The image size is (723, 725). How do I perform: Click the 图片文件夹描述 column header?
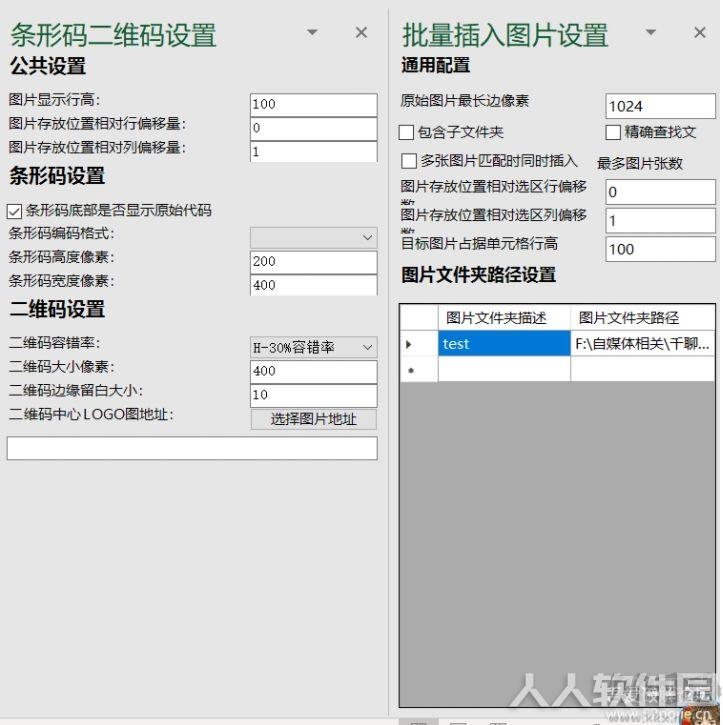(x=504, y=318)
